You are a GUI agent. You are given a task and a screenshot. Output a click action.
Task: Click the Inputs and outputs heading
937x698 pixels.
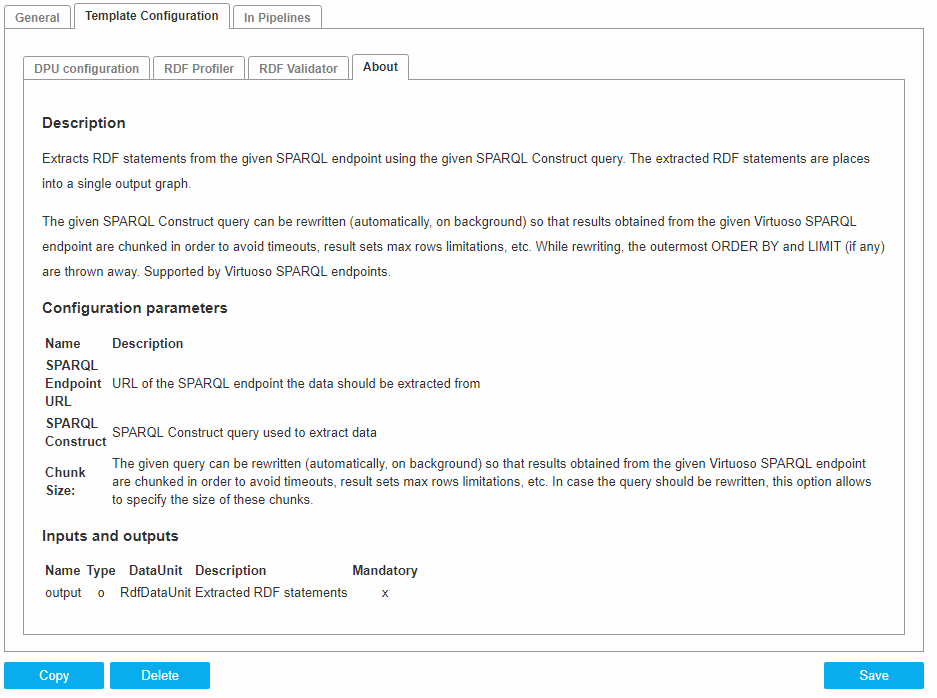tap(110, 536)
